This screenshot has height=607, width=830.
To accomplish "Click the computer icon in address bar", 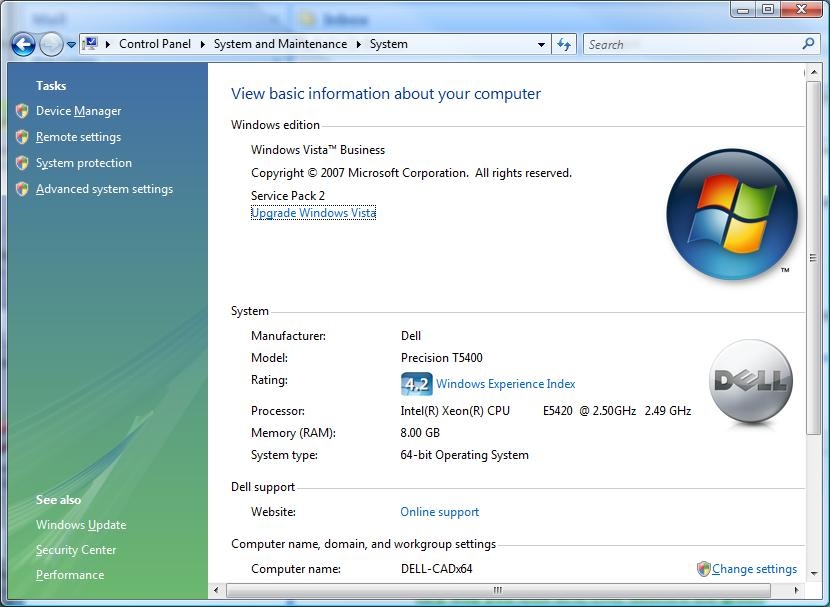I will click(91, 44).
